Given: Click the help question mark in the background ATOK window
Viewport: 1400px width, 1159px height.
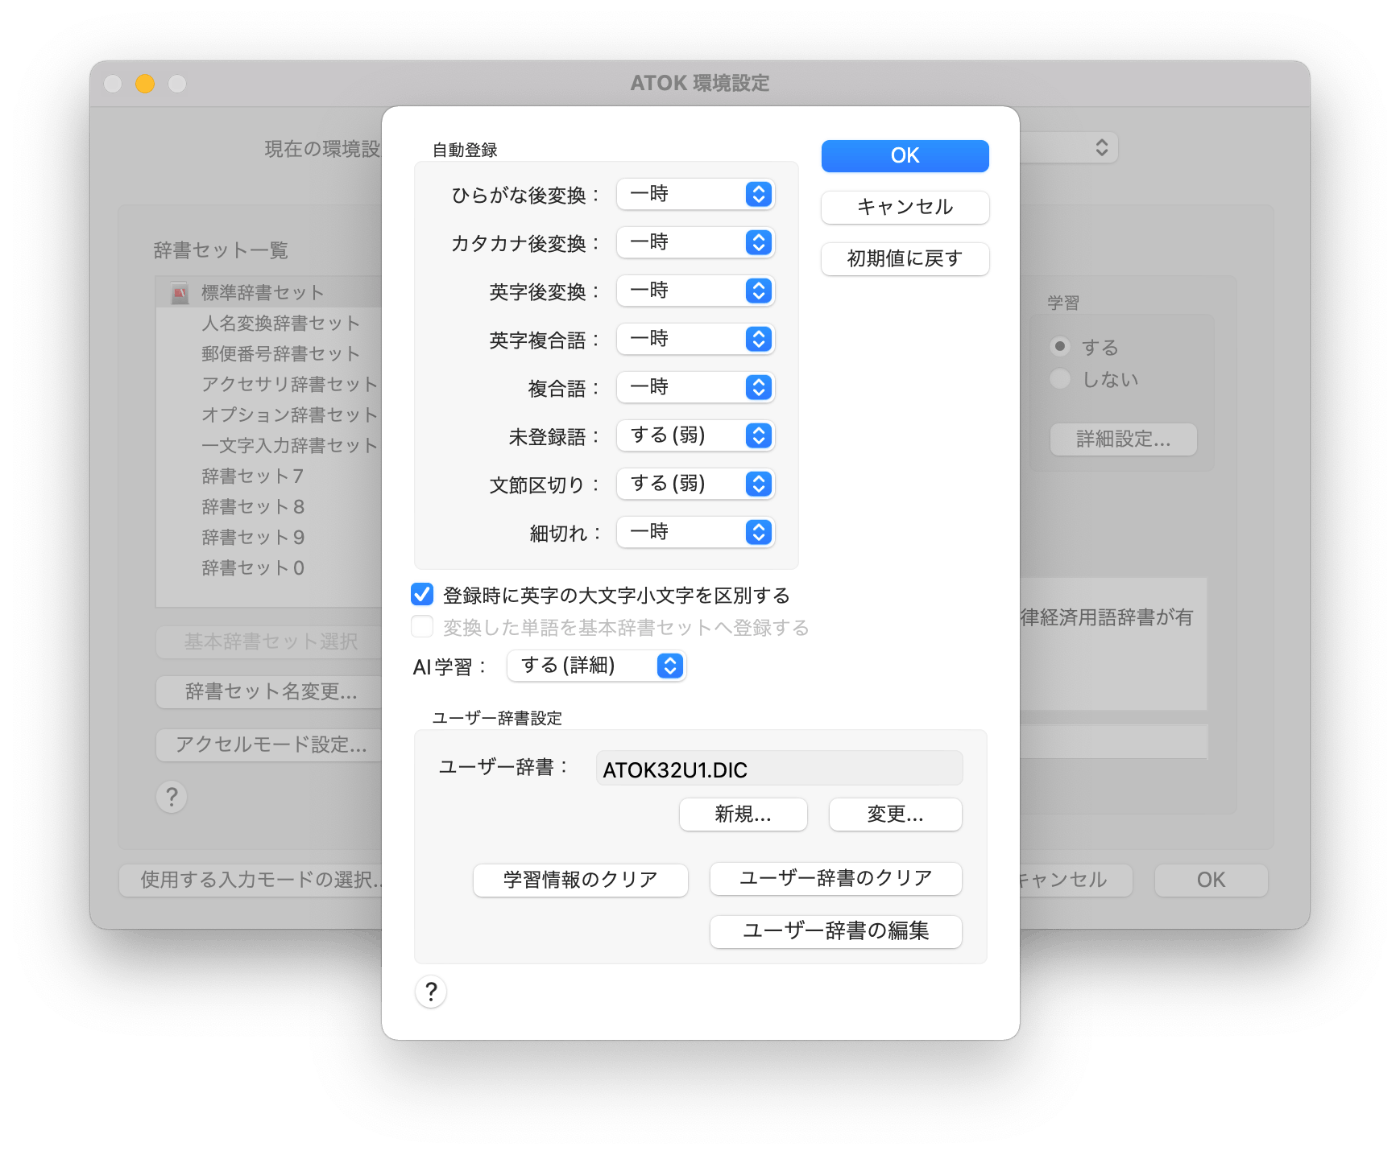Looking at the screenshot, I should 172,797.
